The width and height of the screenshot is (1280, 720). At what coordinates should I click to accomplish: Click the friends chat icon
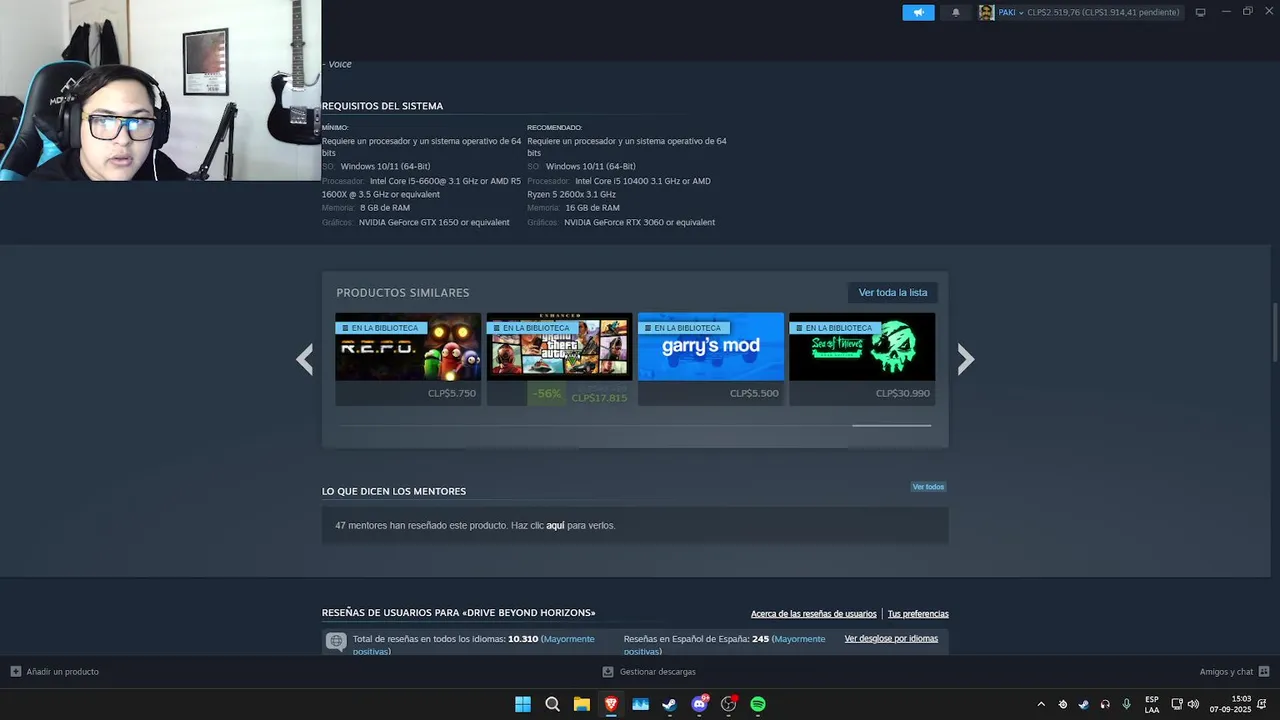click(x=1264, y=672)
